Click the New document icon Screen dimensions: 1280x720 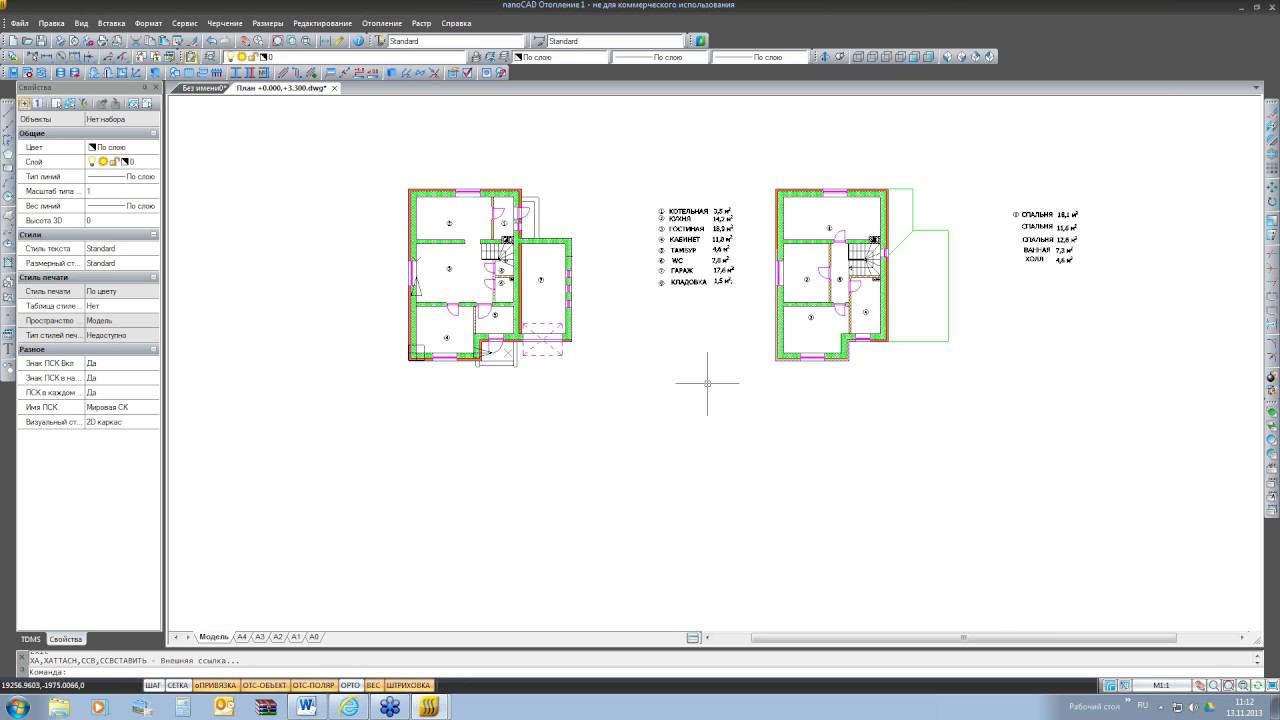click(13, 41)
